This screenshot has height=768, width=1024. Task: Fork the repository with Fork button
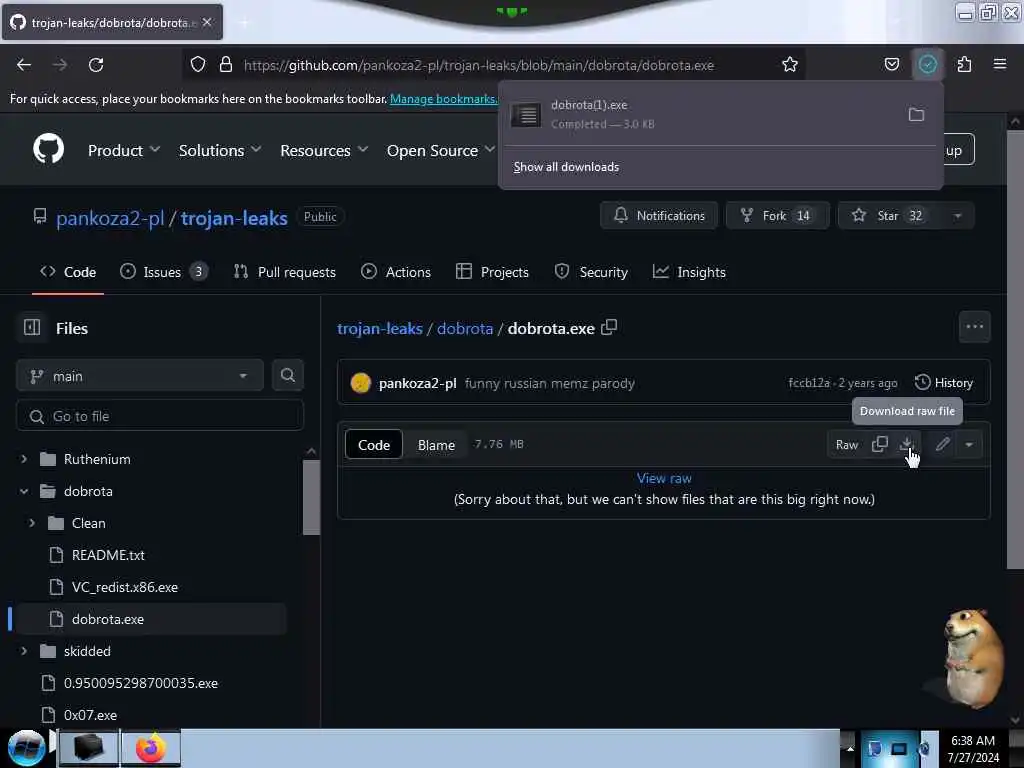click(777, 216)
